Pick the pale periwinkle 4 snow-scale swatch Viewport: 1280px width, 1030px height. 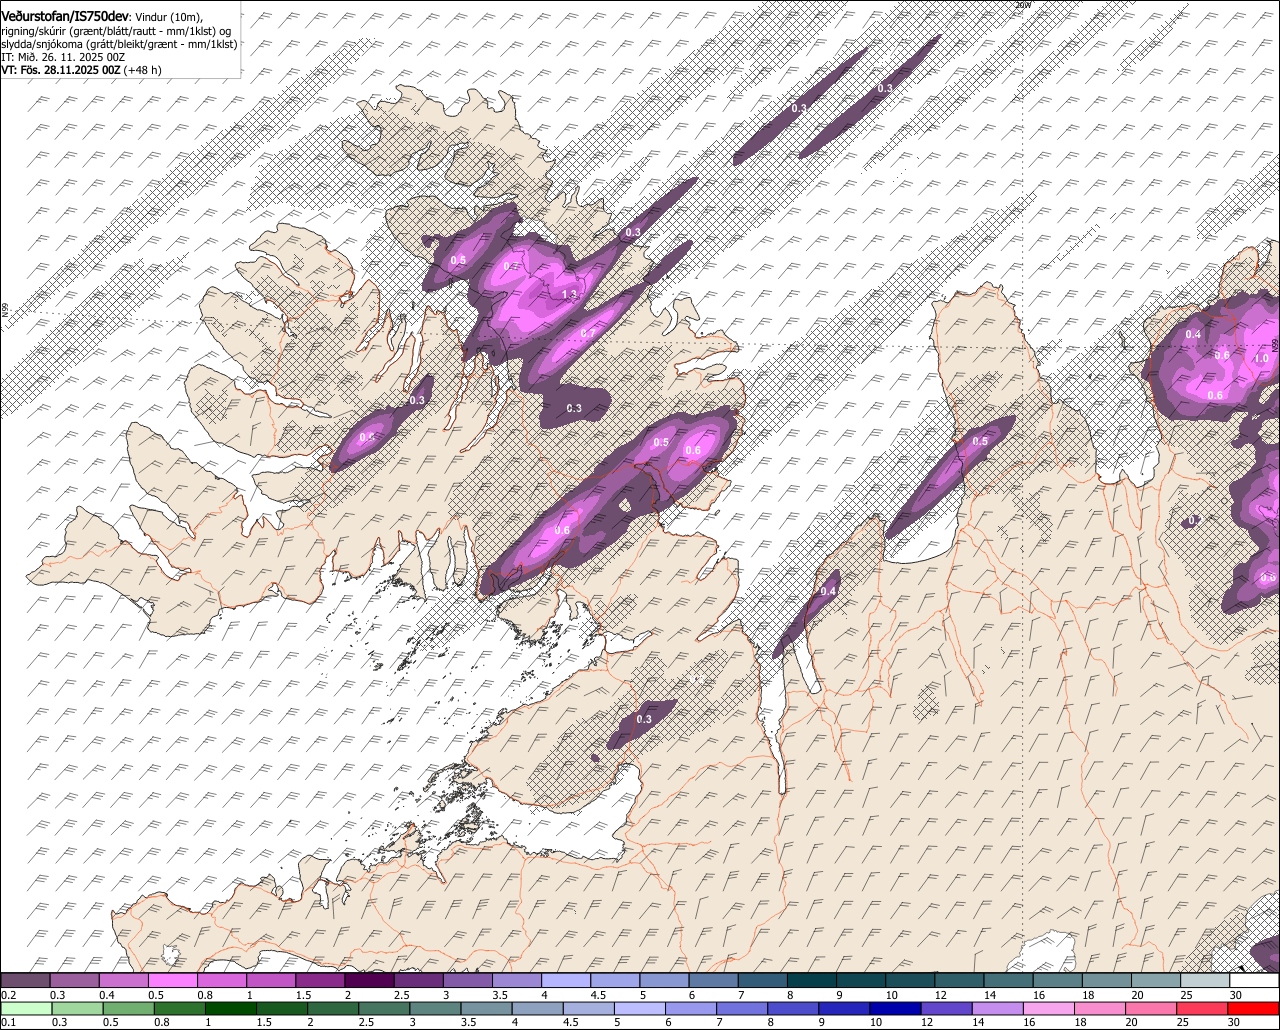pyautogui.click(x=565, y=980)
